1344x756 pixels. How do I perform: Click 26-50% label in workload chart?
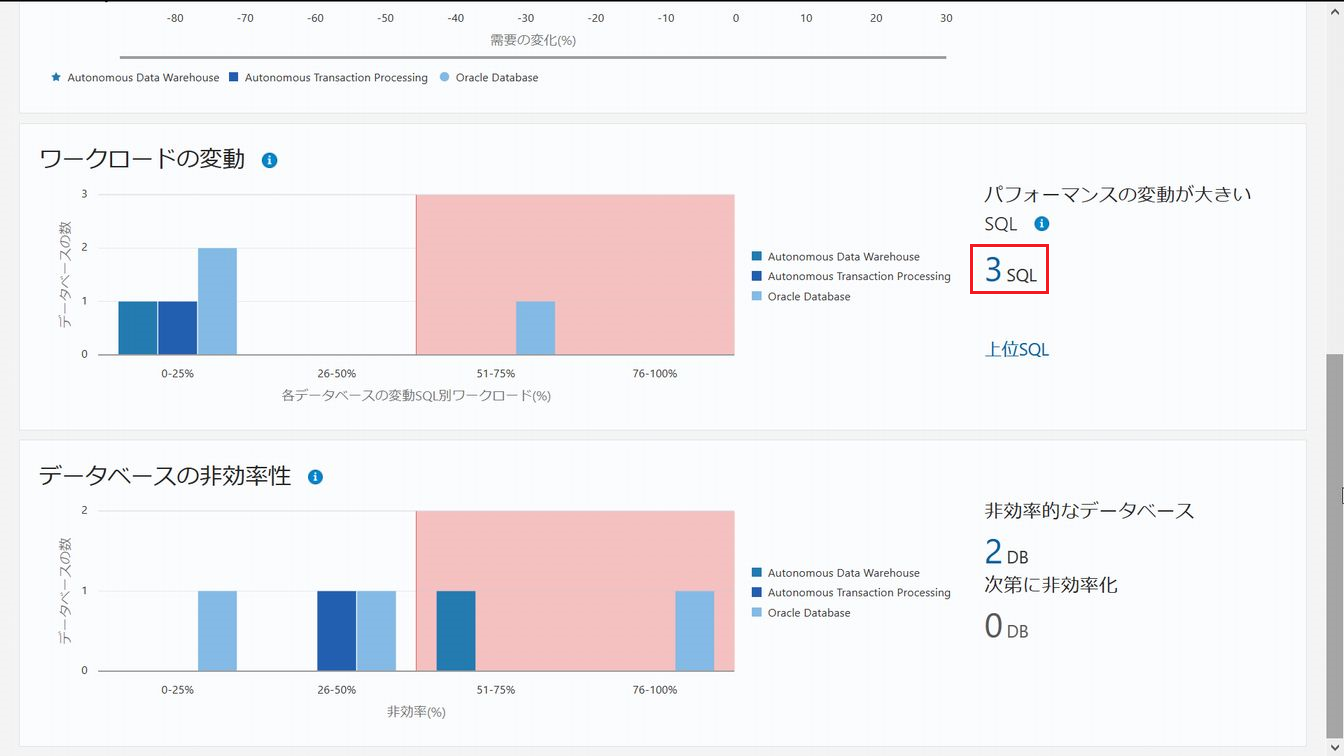336,373
